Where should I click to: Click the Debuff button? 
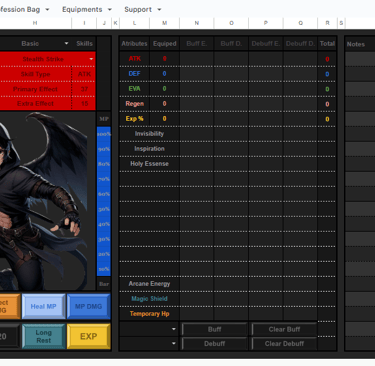tap(215, 344)
